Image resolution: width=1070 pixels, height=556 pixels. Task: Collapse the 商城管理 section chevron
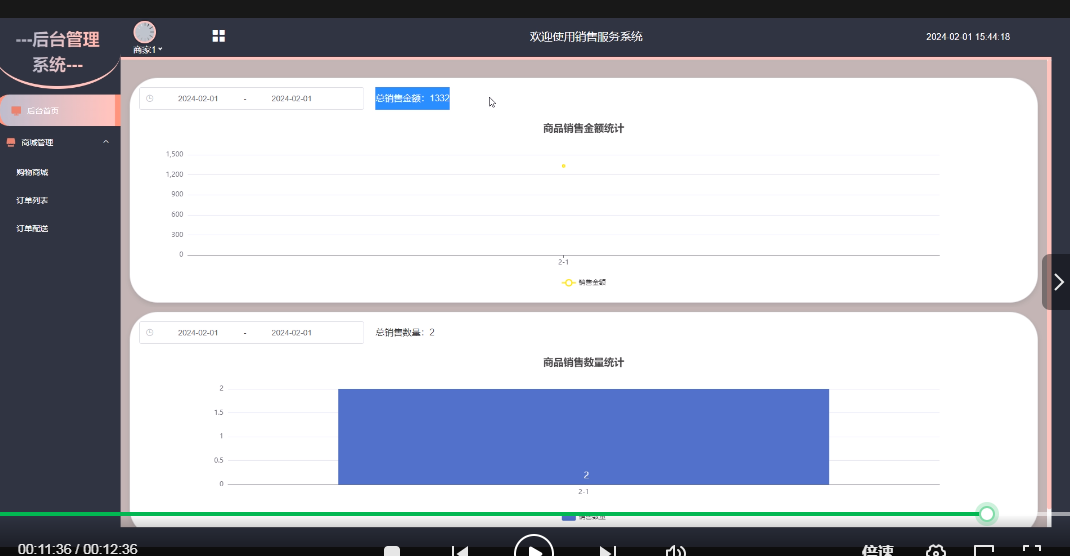click(x=106, y=142)
